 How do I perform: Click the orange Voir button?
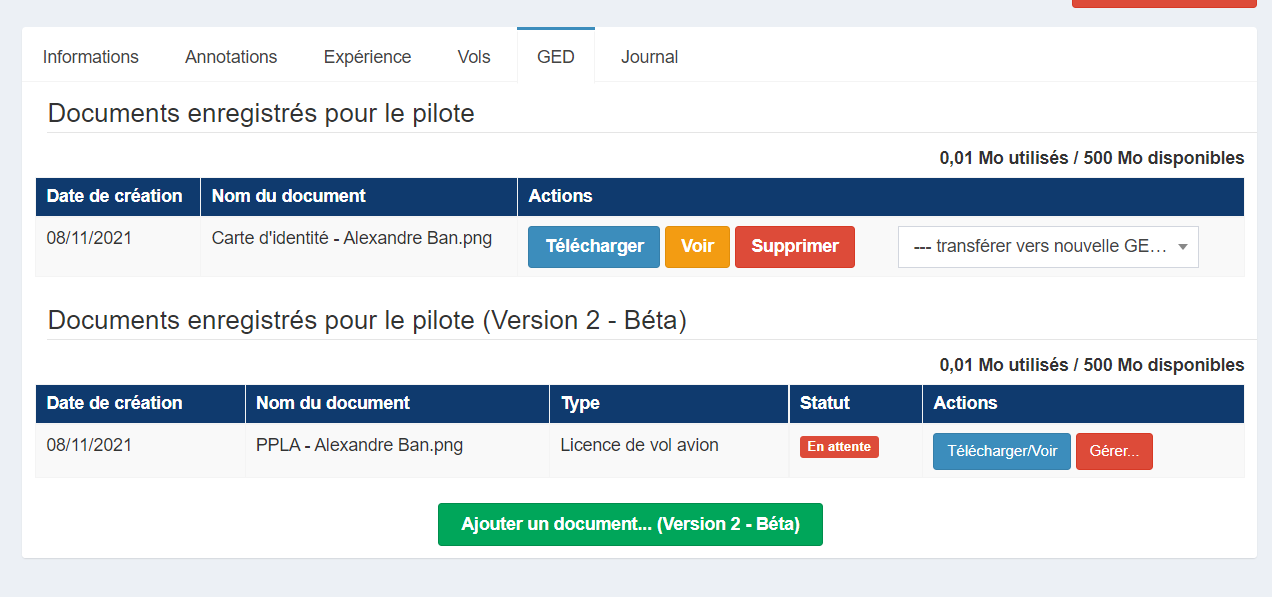click(697, 247)
